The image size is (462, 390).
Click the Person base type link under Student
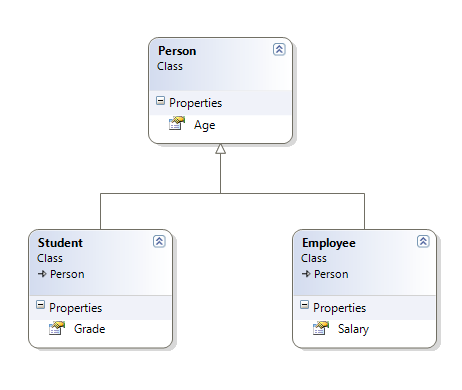pos(67,274)
